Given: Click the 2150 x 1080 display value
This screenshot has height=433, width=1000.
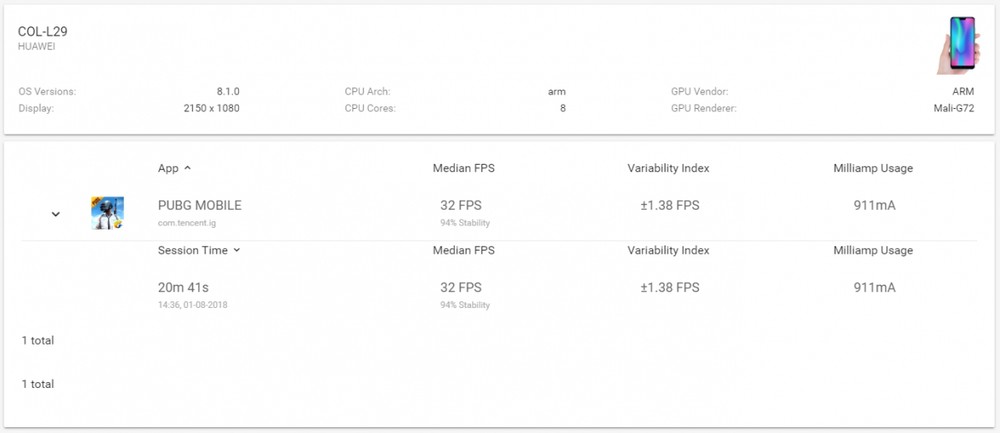Looking at the screenshot, I should tap(211, 108).
